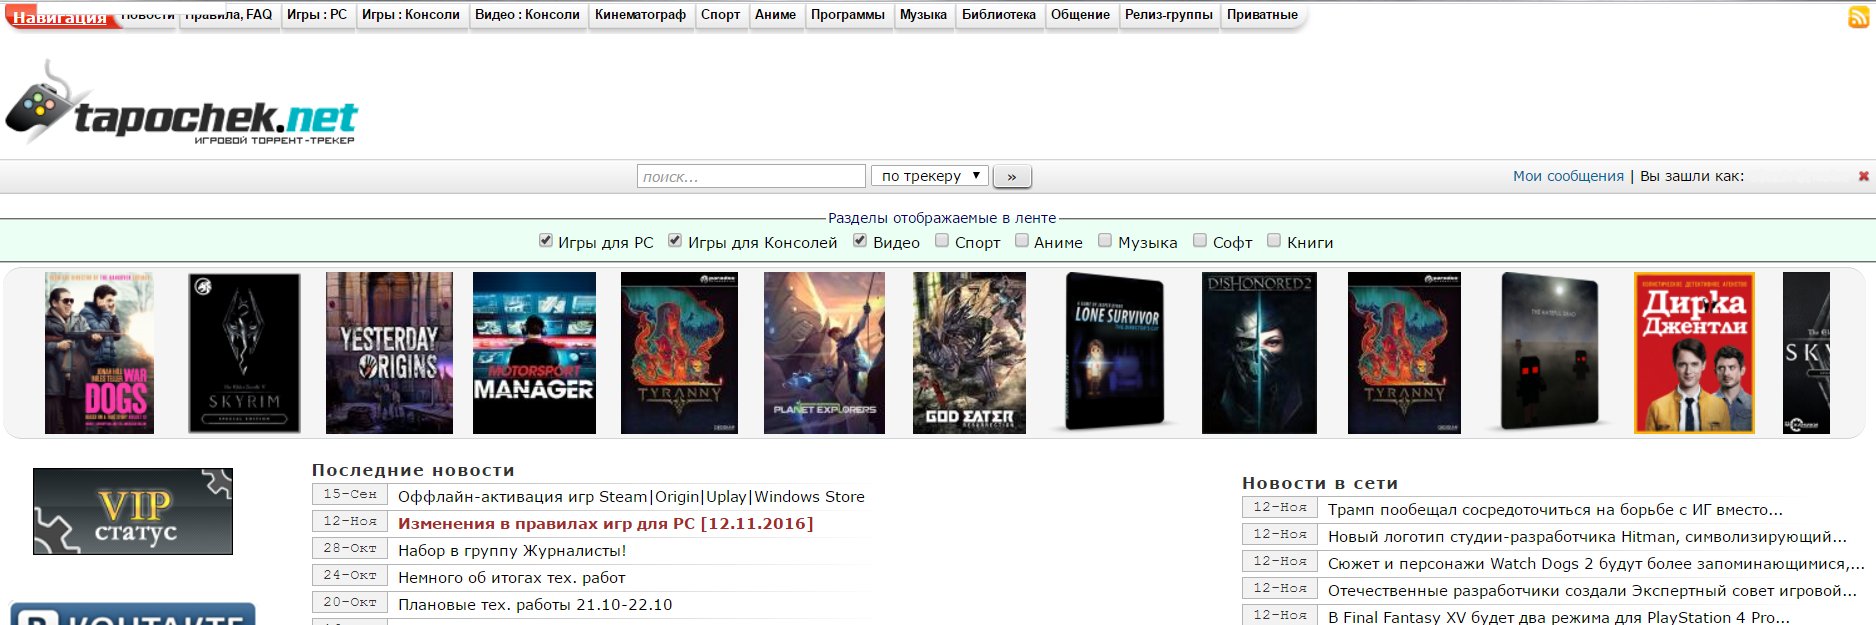The width and height of the screenshot is (1876, 625).
Task: Uncheck the Видео checkbox
Action: (x=860, y=240)
